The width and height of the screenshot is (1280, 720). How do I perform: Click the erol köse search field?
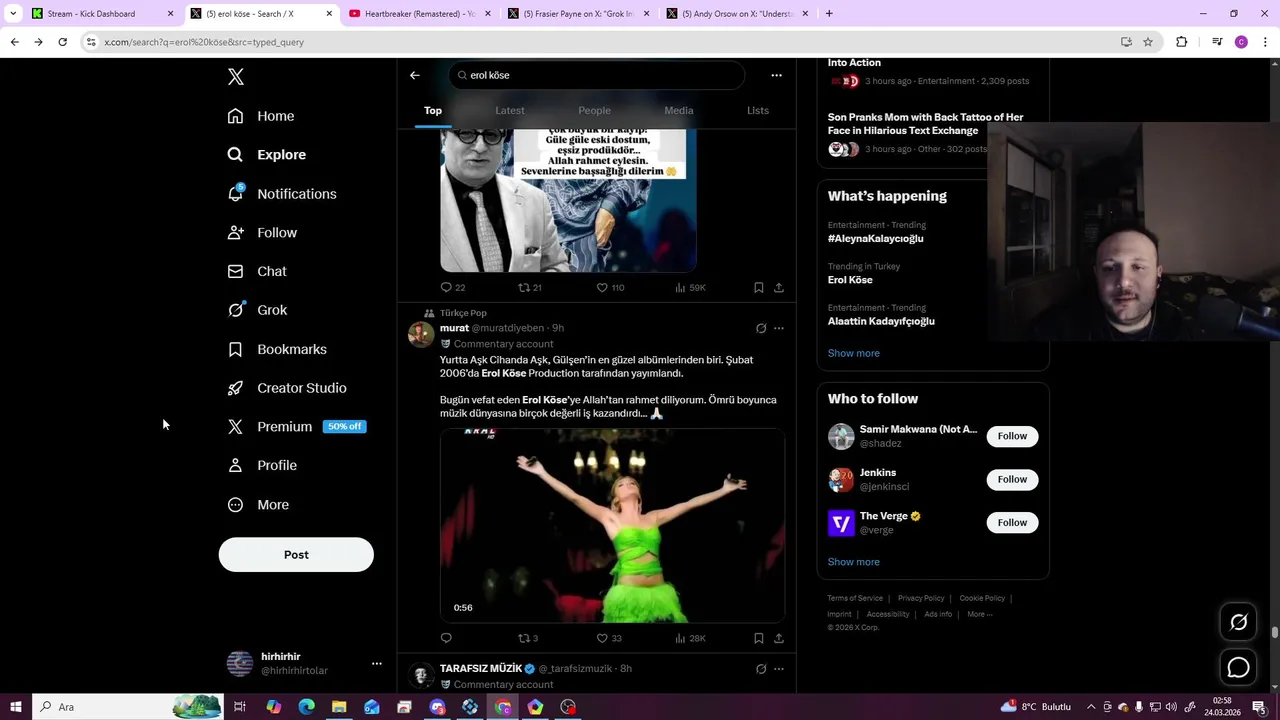(x=596, y=75)
